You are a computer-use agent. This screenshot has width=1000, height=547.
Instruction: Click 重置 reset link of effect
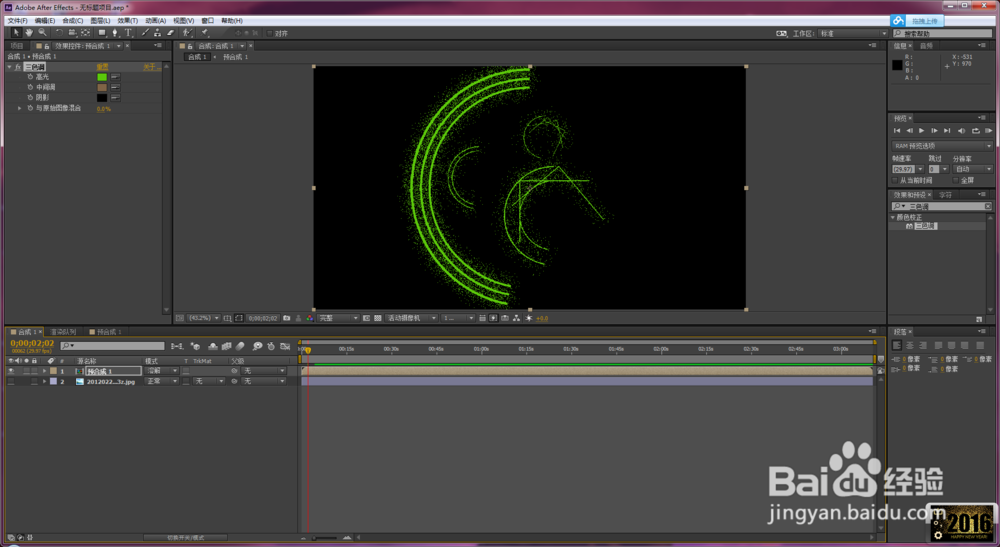(102, 67)
